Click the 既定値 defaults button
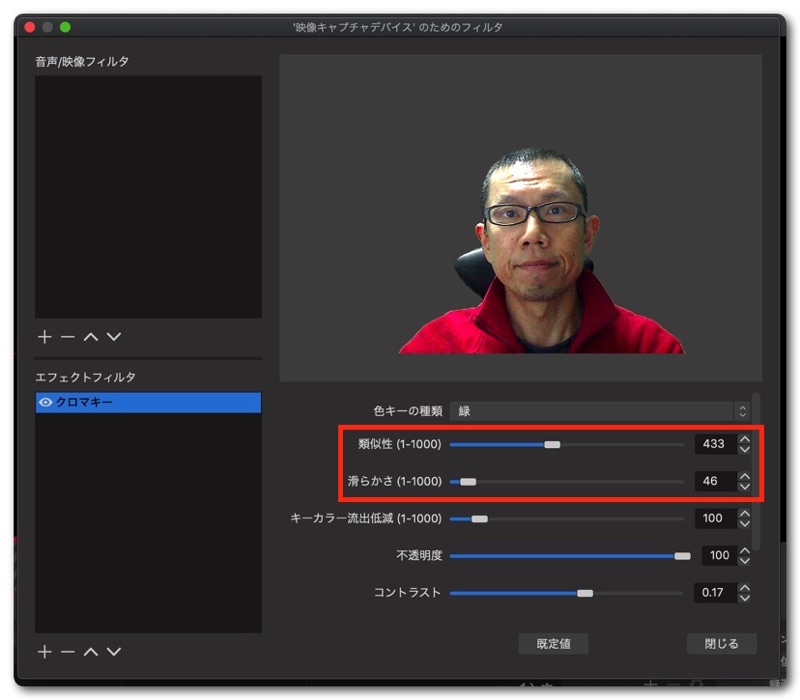The image size is (800, 700). coord(552,643)
